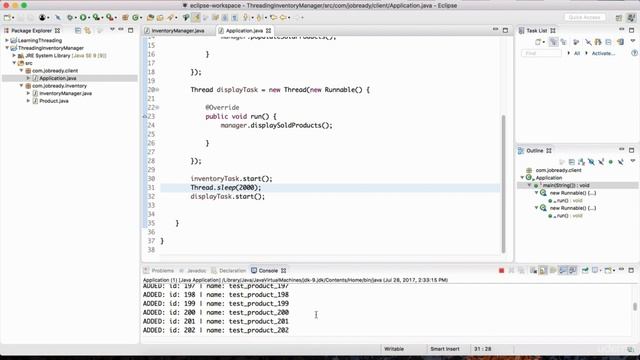Expand the LearningThreading project
The height and width of the screenshot is (360, 640).
tap(7, 40)
